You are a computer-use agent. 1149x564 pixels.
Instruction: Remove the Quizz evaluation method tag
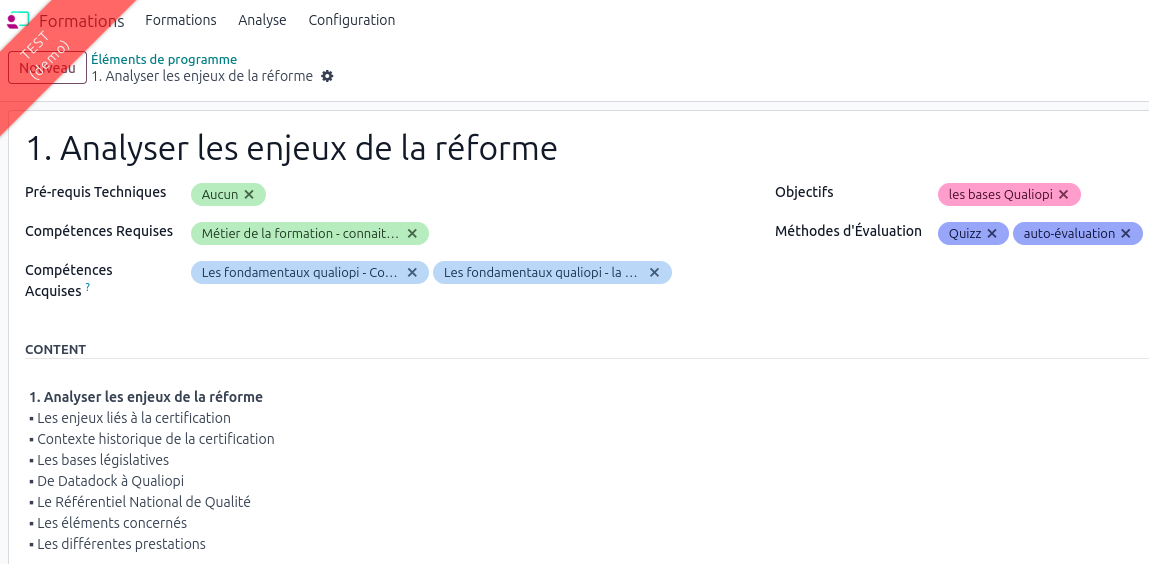tap(992, 234)
